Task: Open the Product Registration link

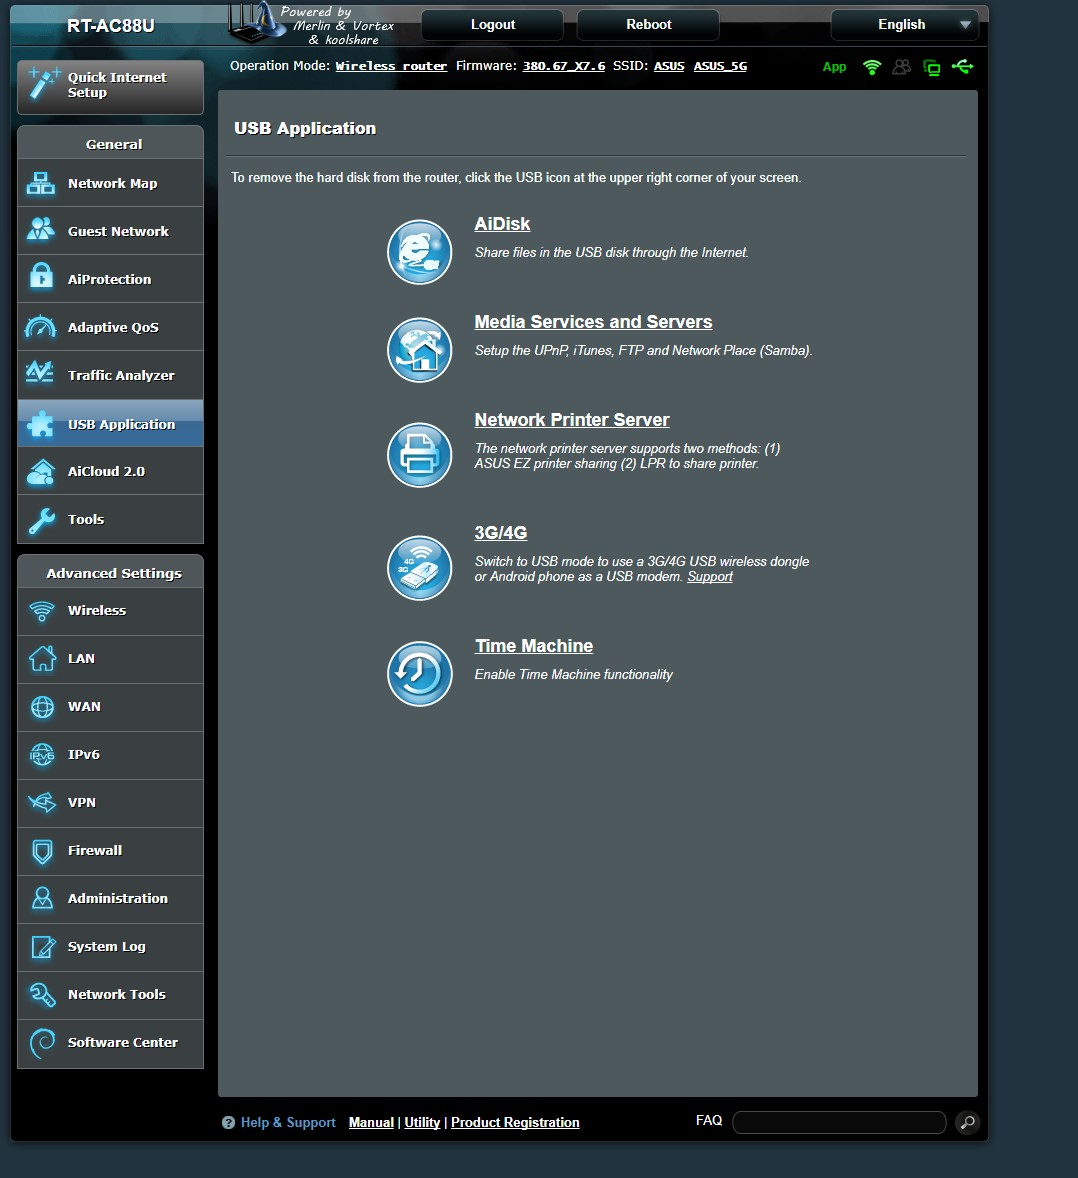Action: coord(515,1122)
